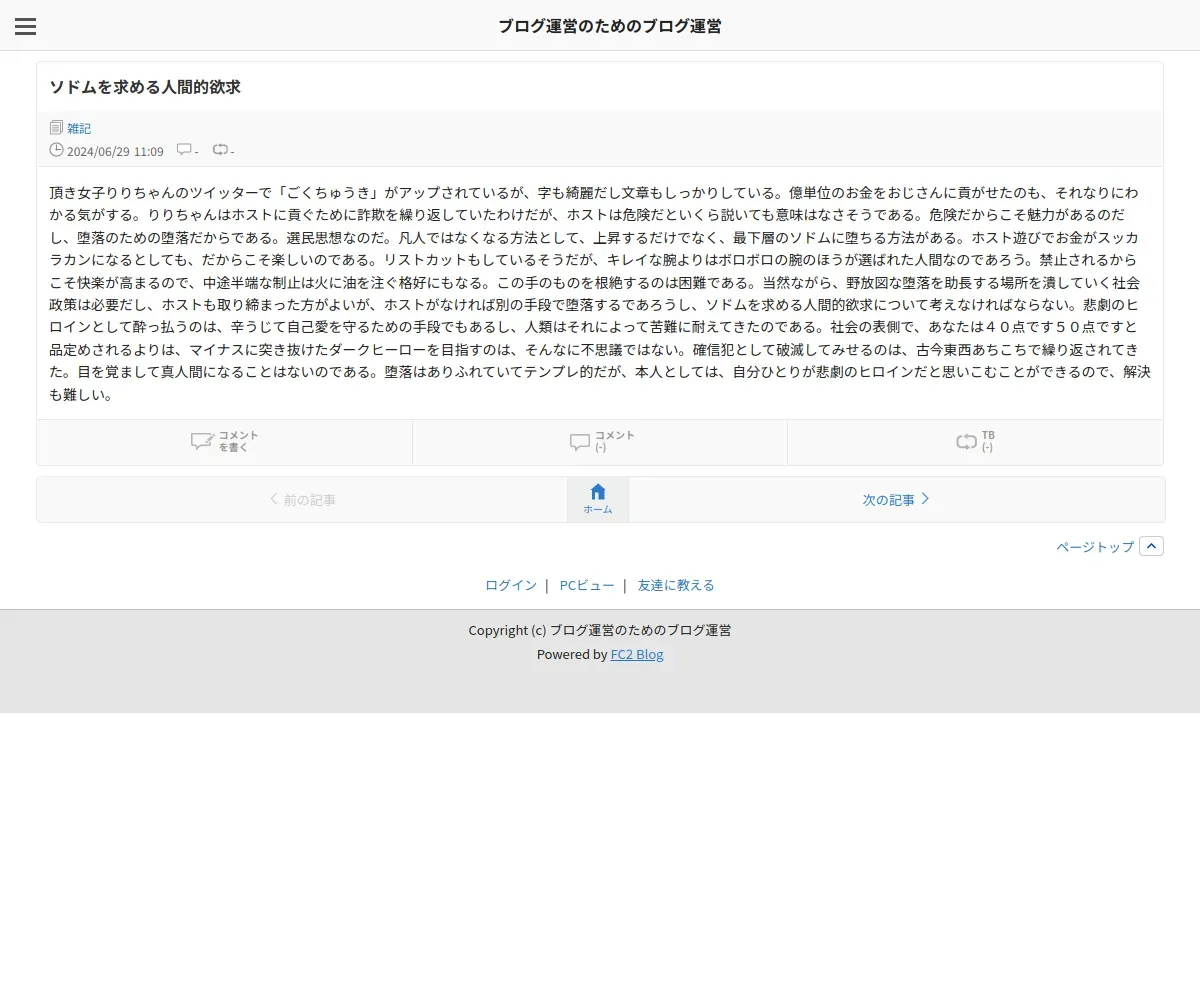Click the trackback count icon

pyautogui.click(x=220, y=150)
